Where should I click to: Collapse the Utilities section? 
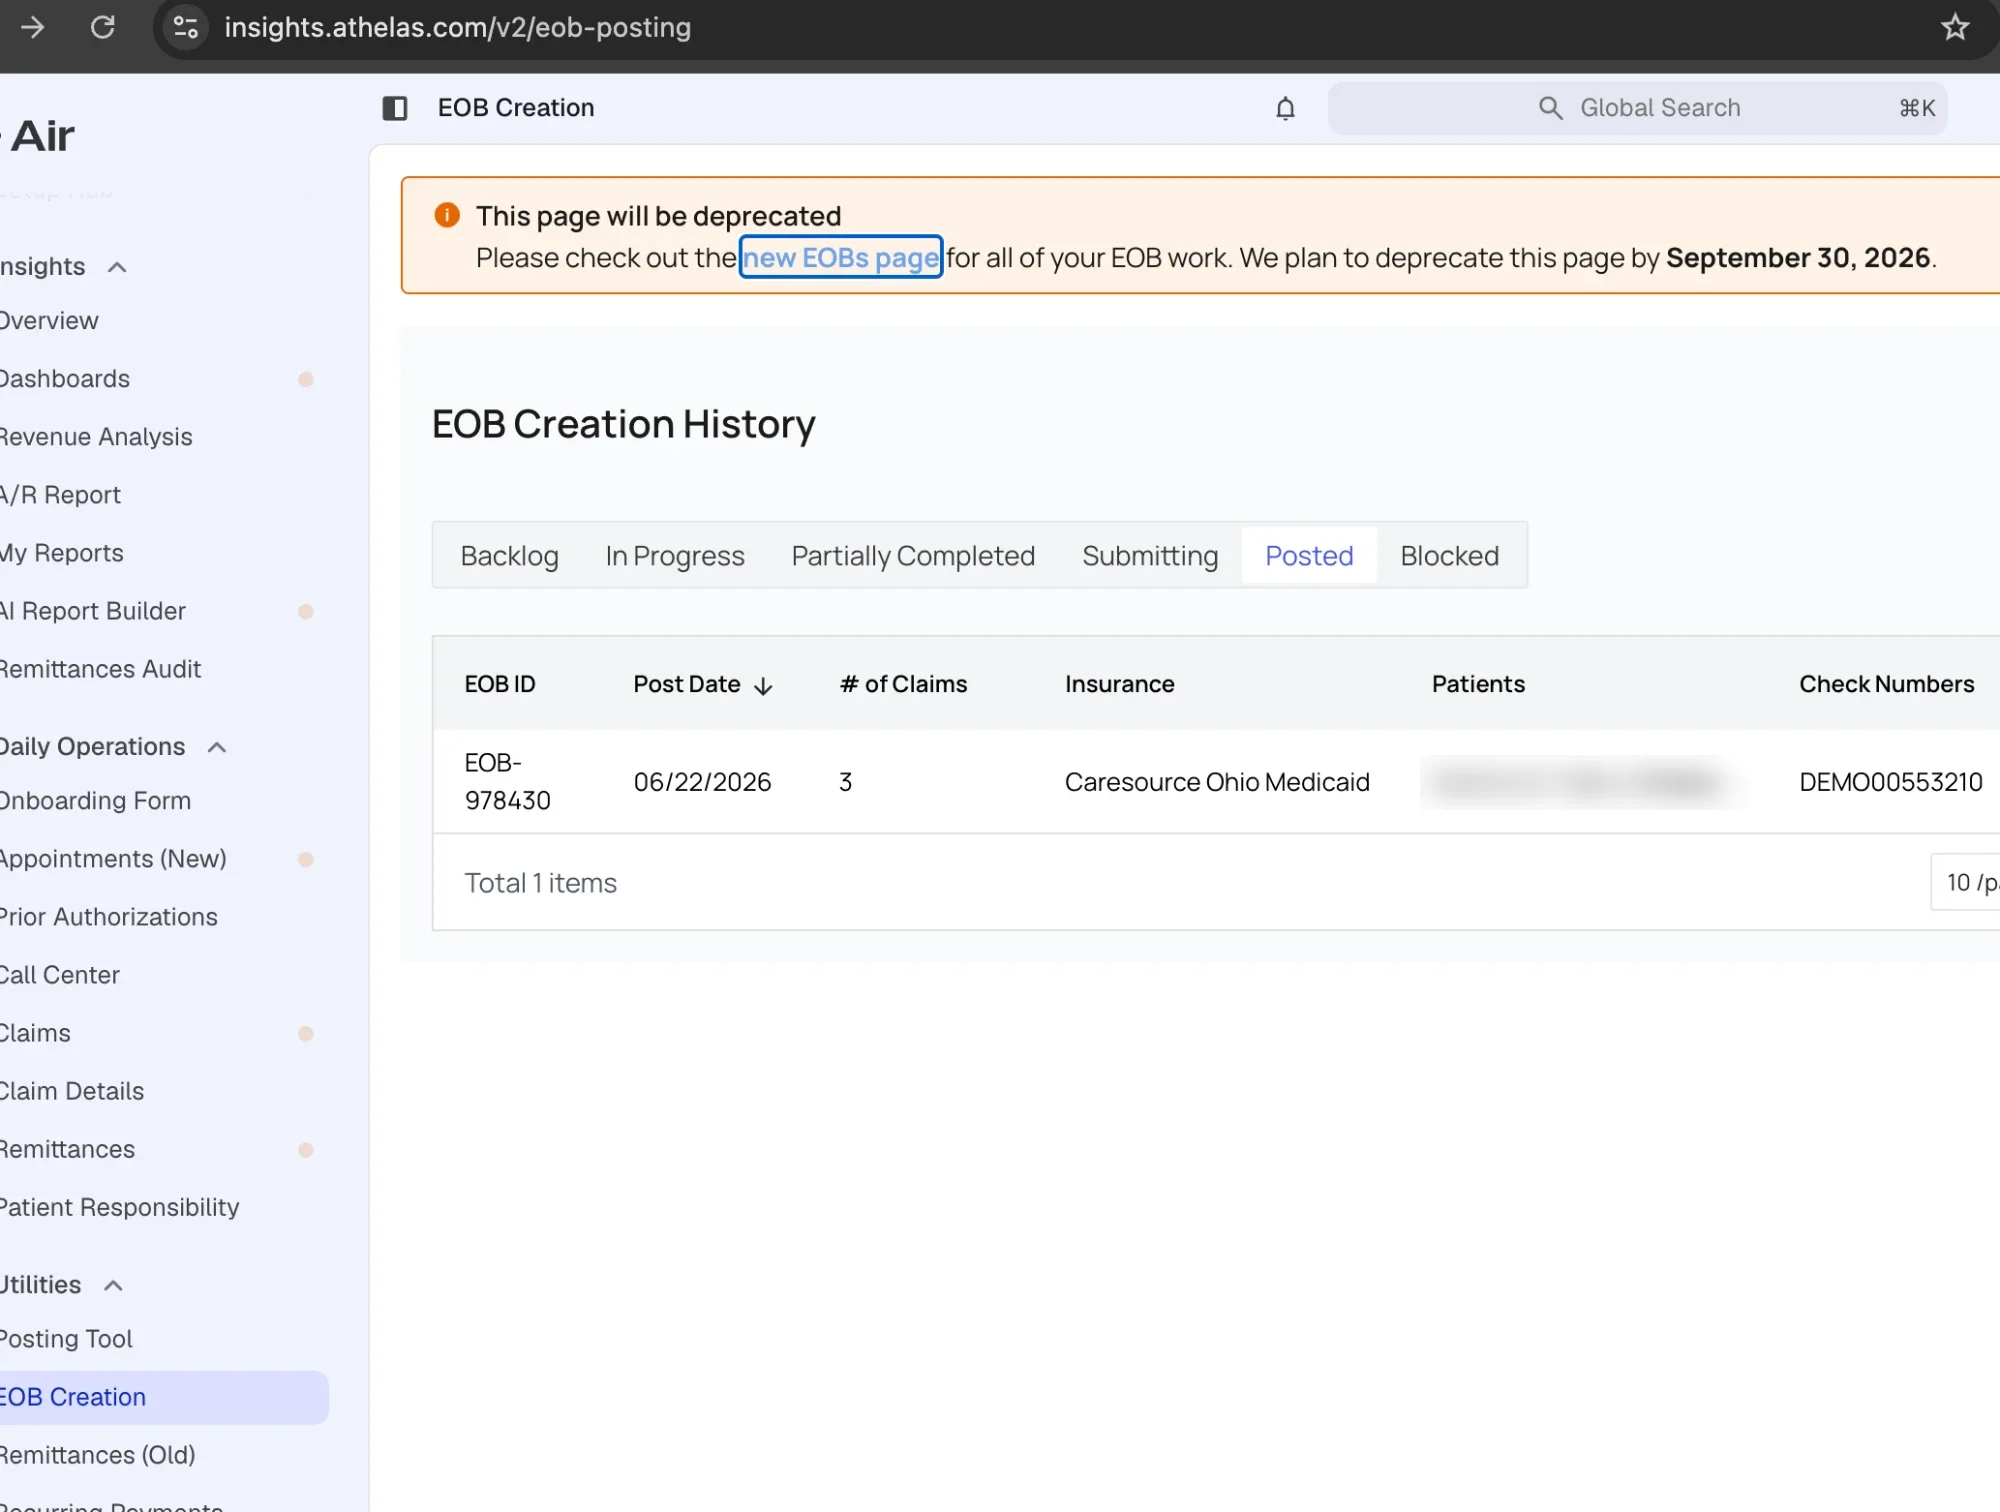coord(113,1285)
